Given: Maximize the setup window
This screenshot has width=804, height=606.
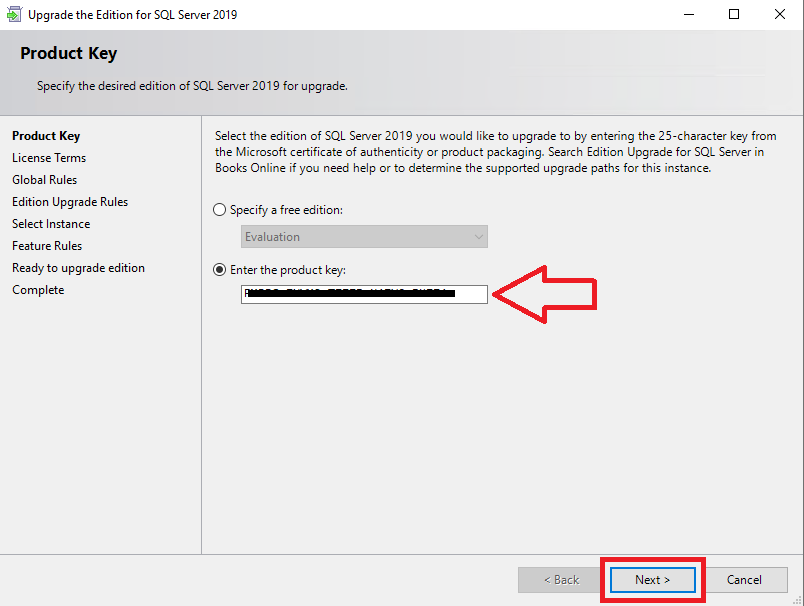Looking at the screenshot, I should 734,14.
